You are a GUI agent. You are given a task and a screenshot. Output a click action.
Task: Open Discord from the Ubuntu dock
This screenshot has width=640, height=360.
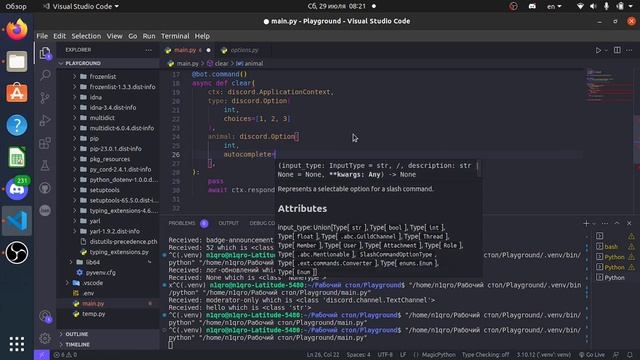coord(17,189)
